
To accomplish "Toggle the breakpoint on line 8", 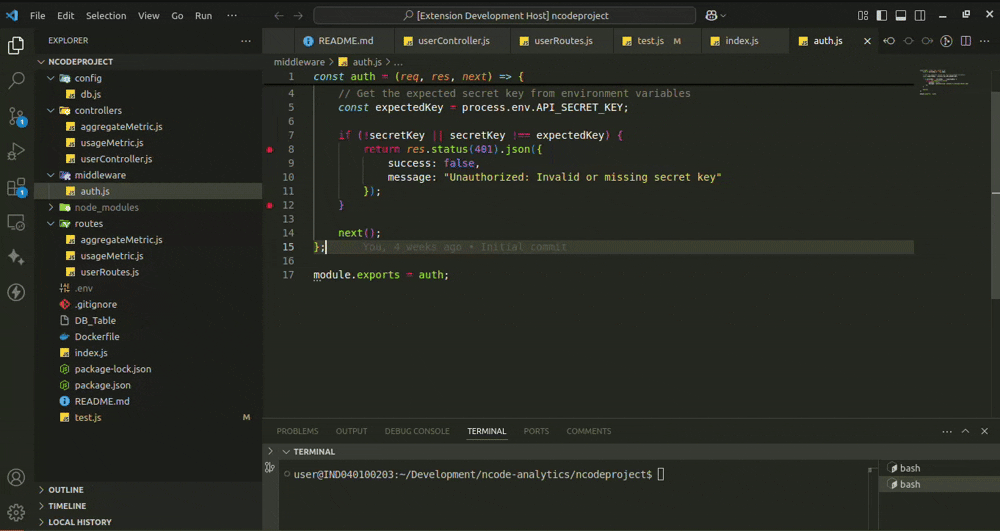I will pos(270,149).
